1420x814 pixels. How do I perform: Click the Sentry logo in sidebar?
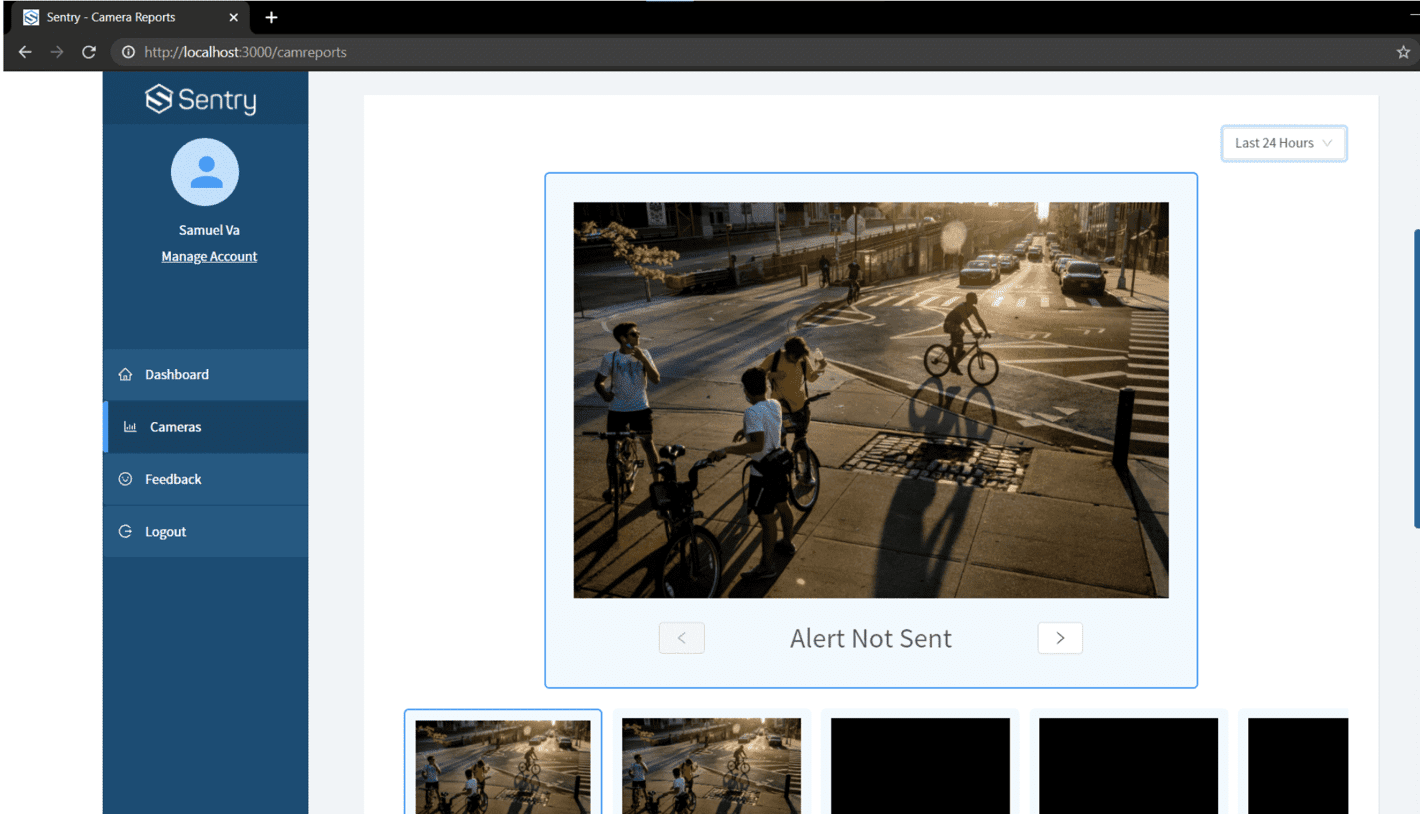point(201,99)
